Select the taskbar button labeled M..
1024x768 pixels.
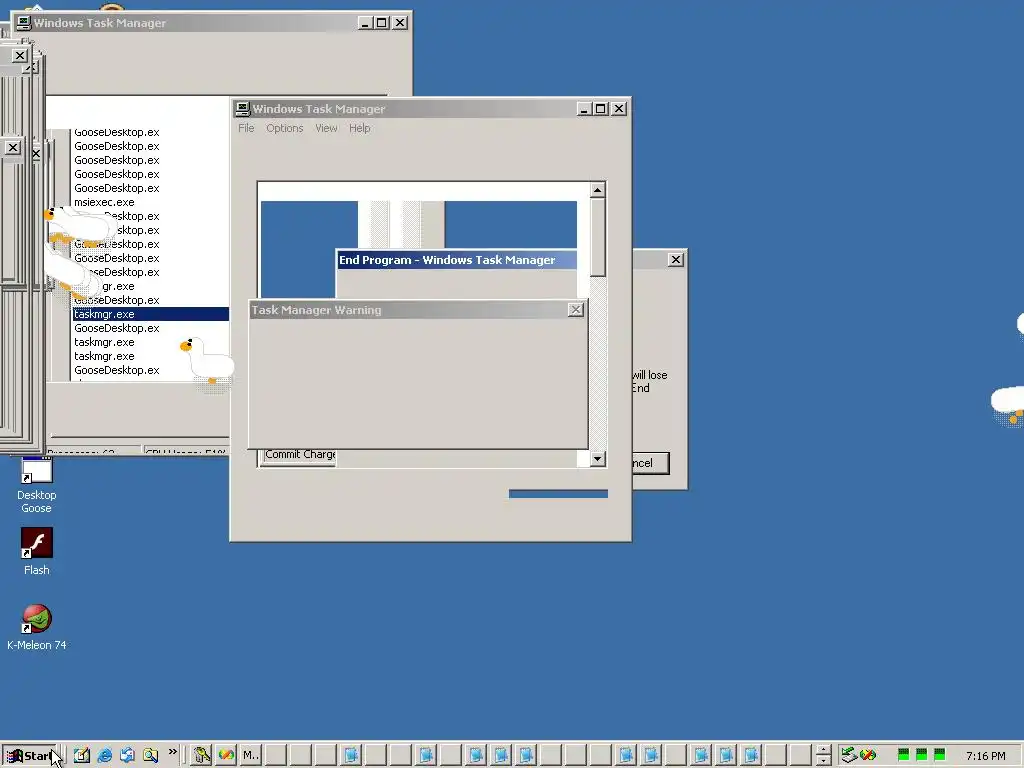pyautogui.click(x=249, y=756)
